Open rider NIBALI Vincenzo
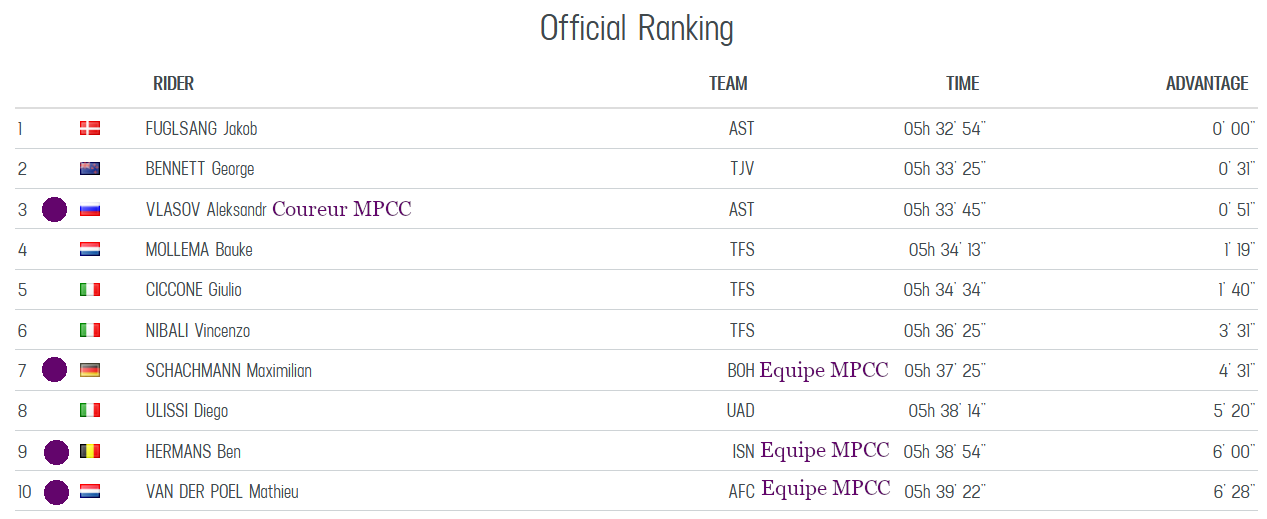Image resolution: width=1267 pixels, height=519 pixels. [x=197, y=330]
